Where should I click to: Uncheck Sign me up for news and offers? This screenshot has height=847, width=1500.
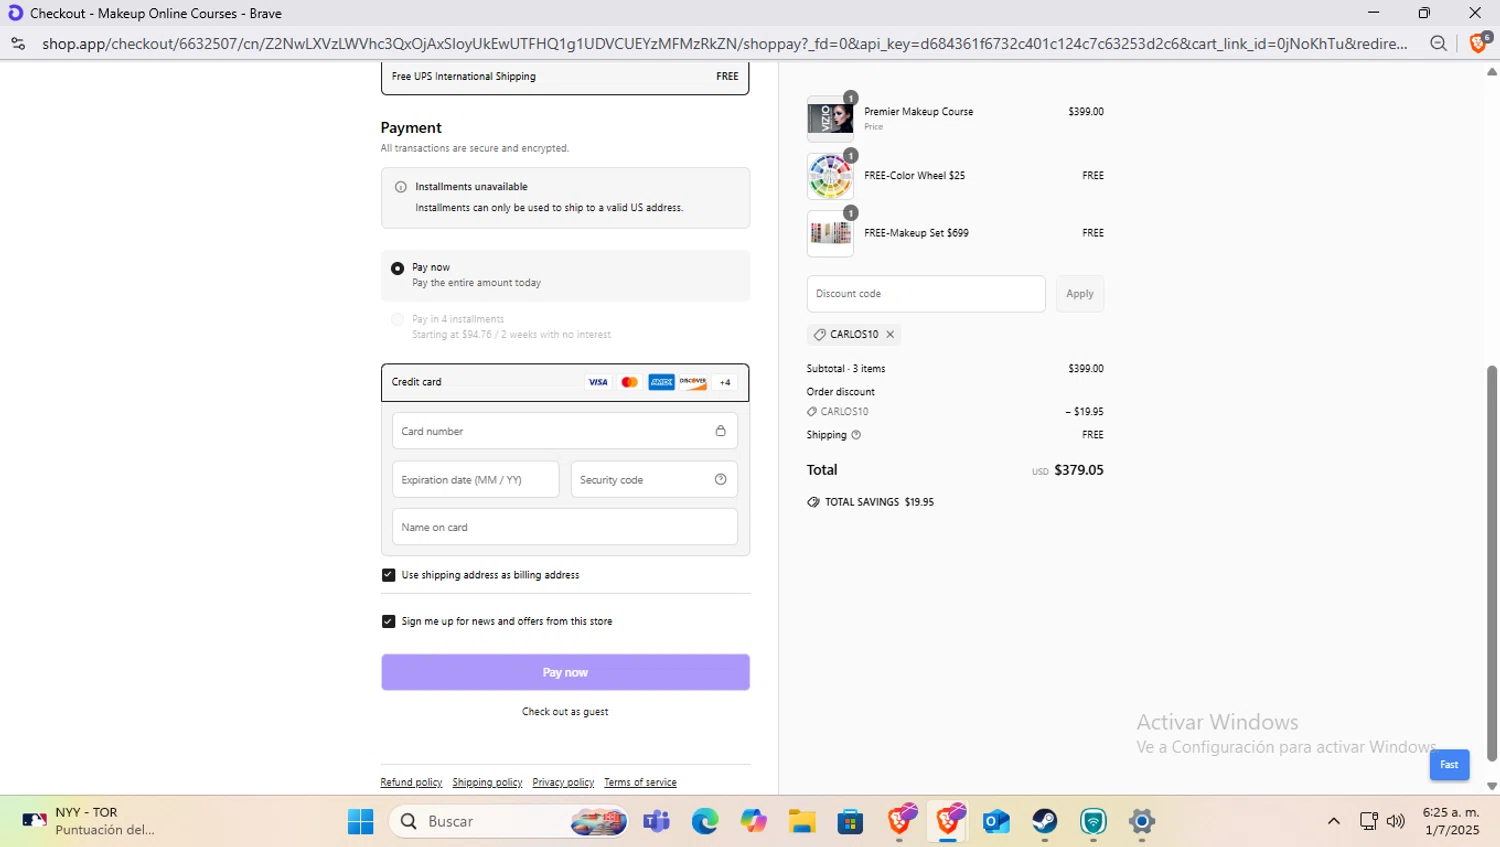388,621
